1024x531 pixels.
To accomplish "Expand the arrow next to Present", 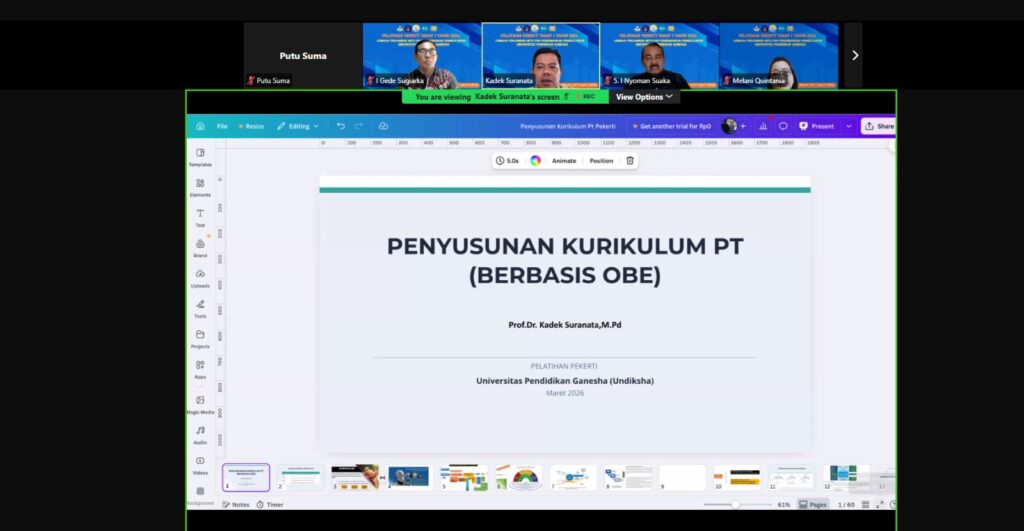I will (849, 126).
